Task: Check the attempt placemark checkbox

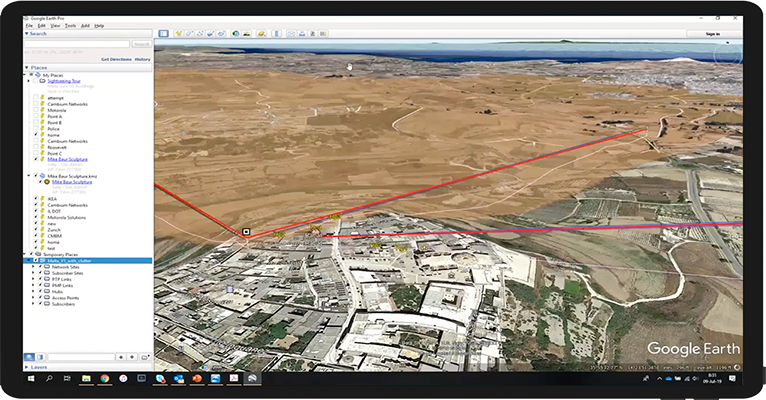Action: pos(36,98)
